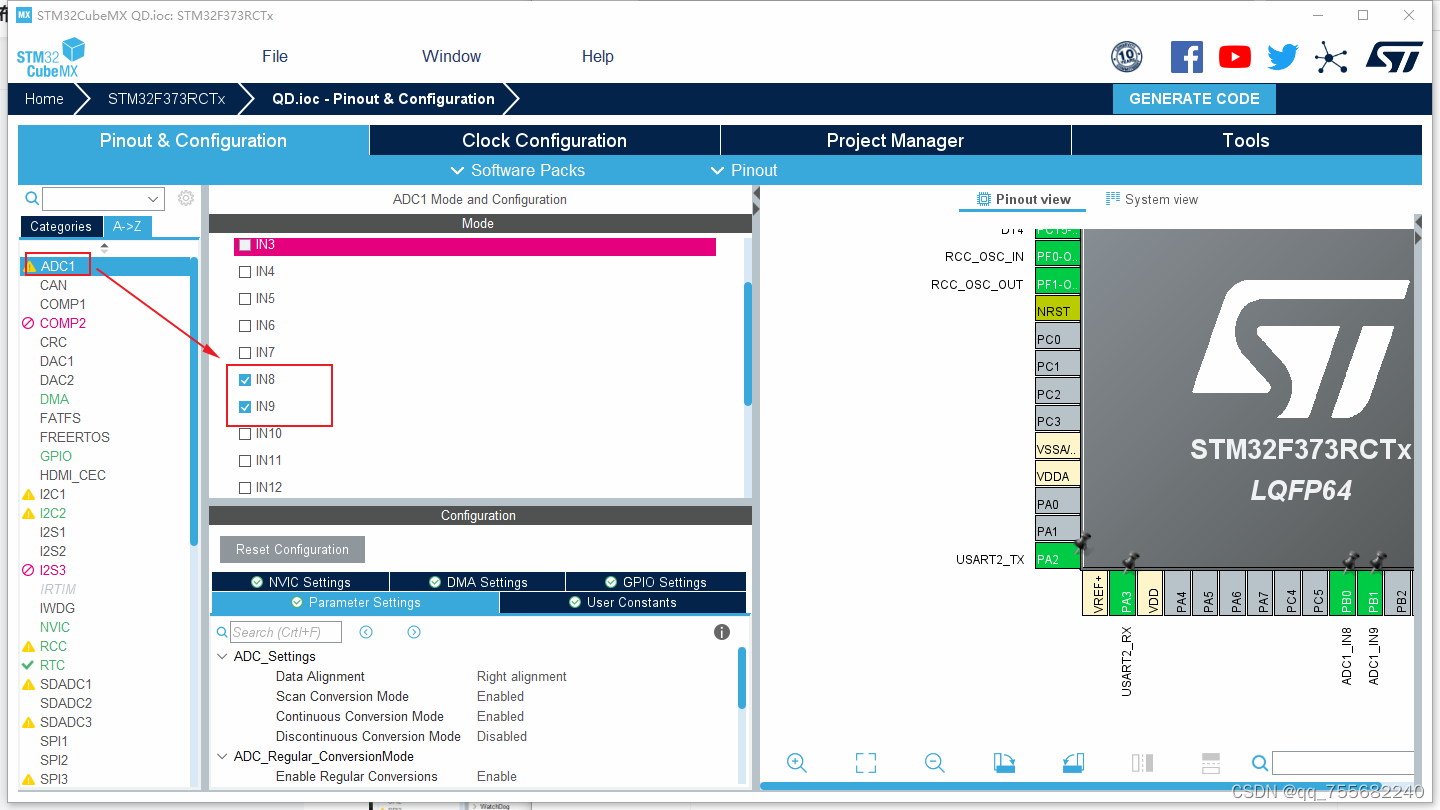Image resolution: width=1440 pixels, height=810 pixels.
Task: Collapse the ADC_Regular_ConversionMode group
Action: 222,757
